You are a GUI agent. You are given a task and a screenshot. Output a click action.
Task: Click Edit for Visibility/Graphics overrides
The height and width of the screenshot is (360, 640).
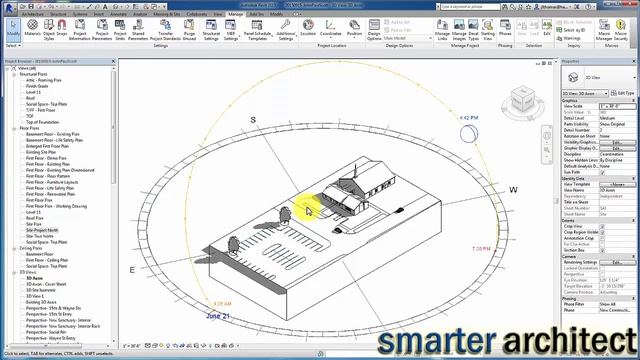pos(617,142)
